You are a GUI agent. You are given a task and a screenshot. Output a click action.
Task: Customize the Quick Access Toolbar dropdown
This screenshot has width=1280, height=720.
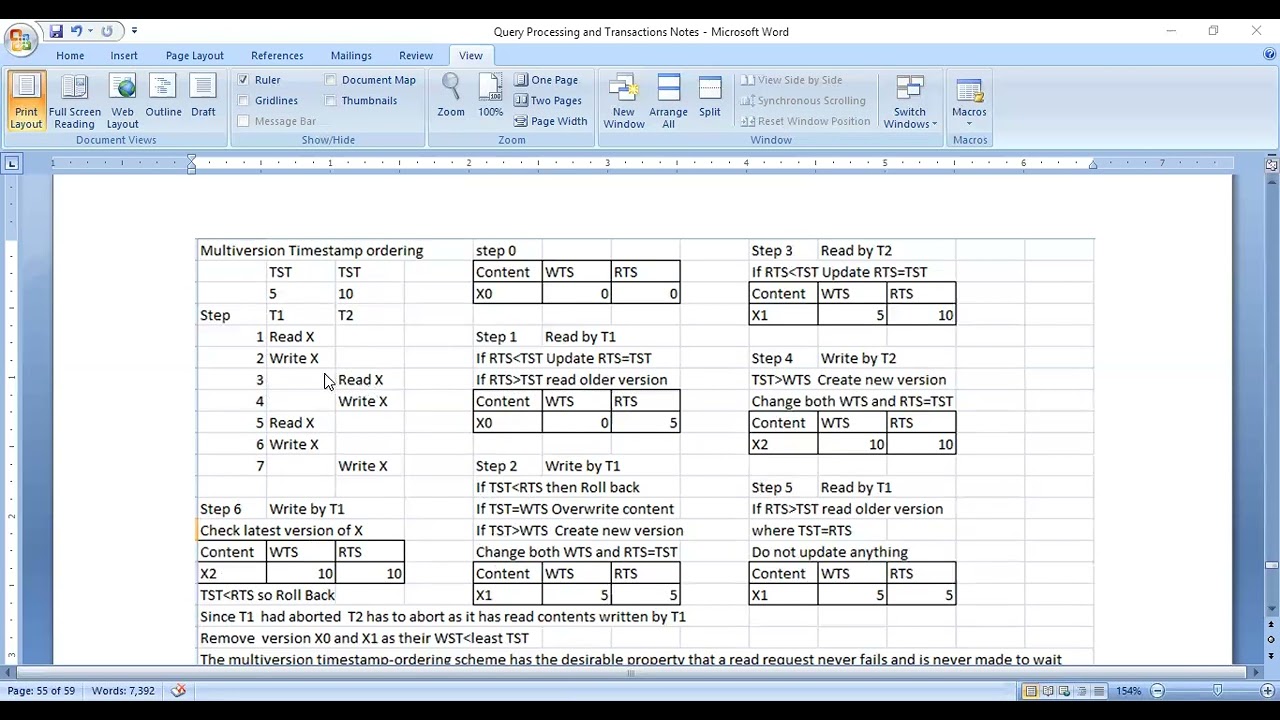click(134, 31)
